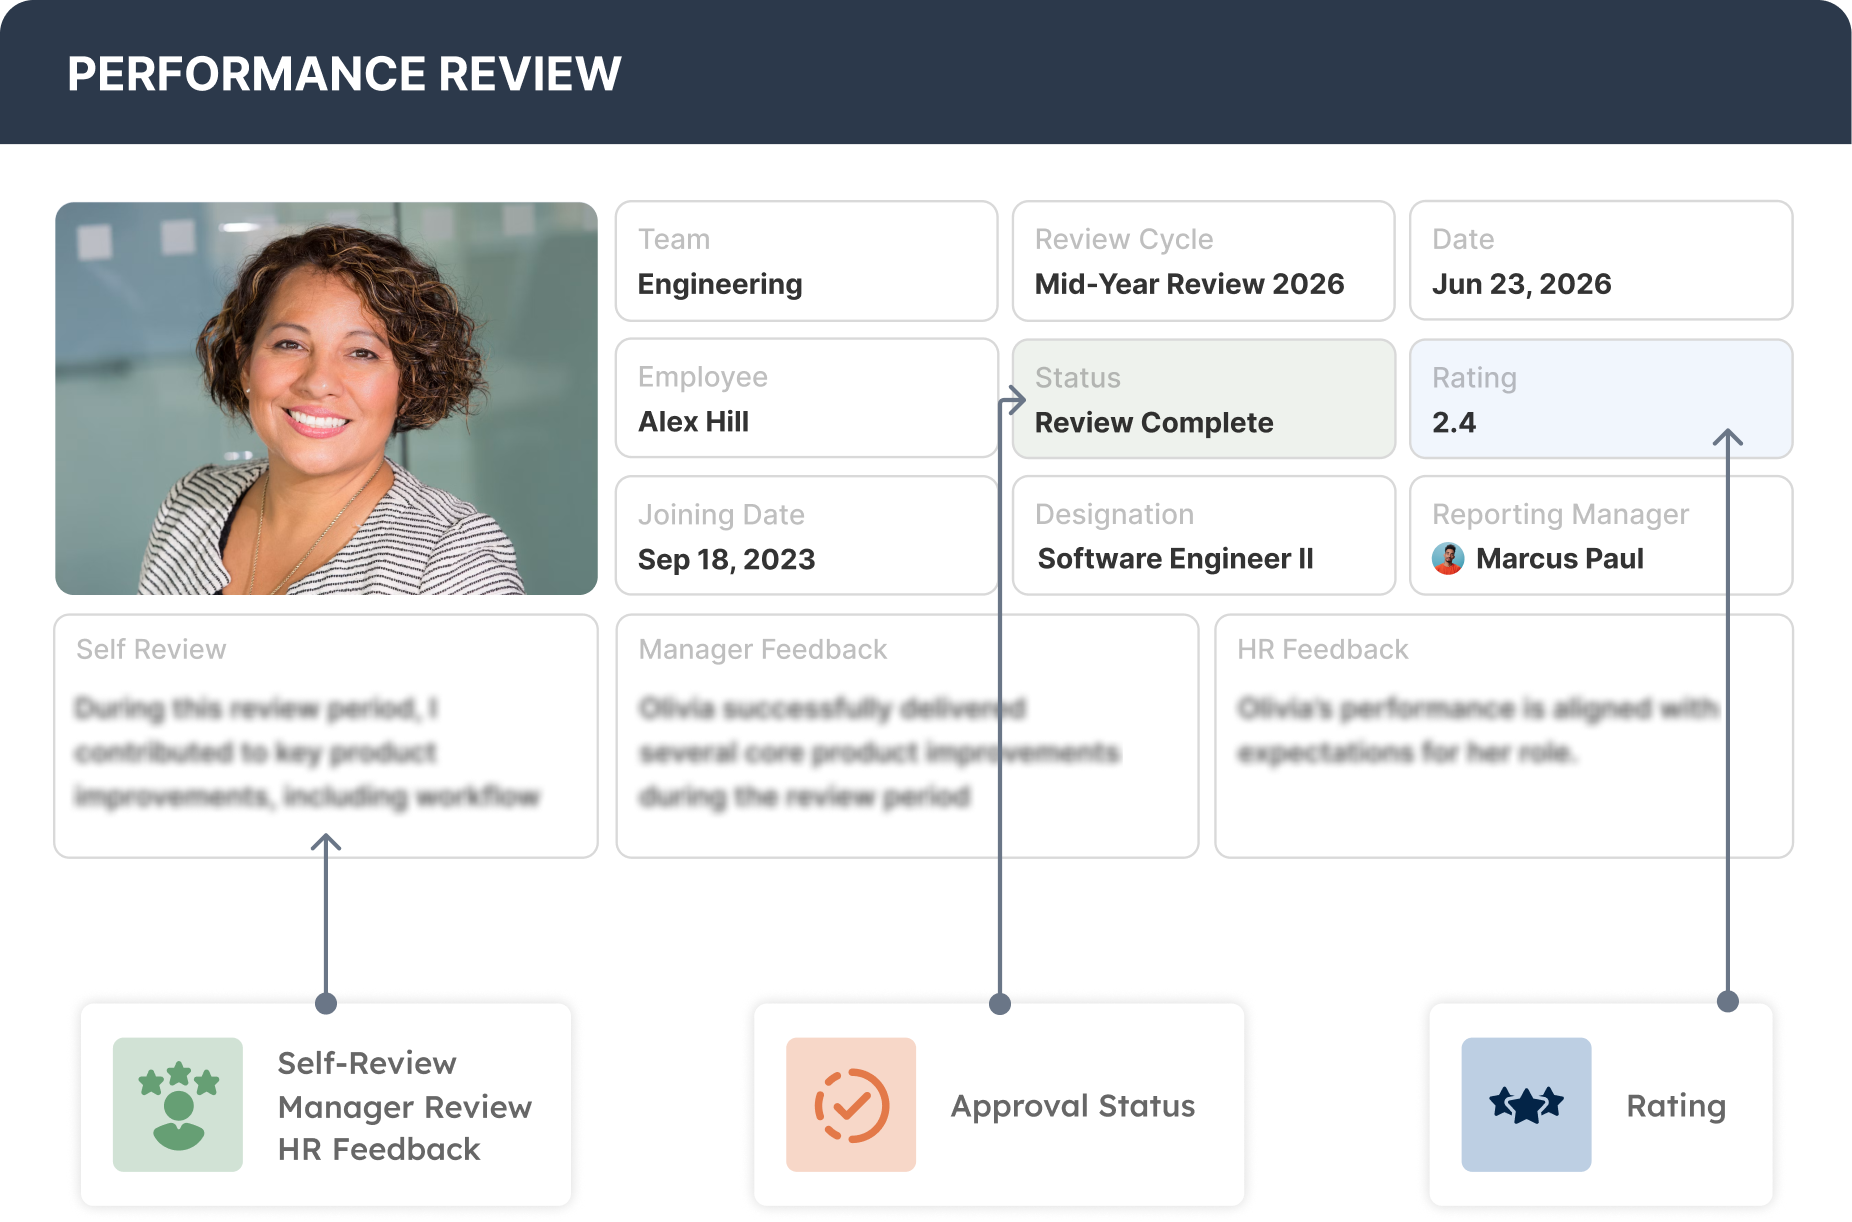Click the green self-review people icon
Viewport: 1852px width, 1222px height.
[178, 1104]
